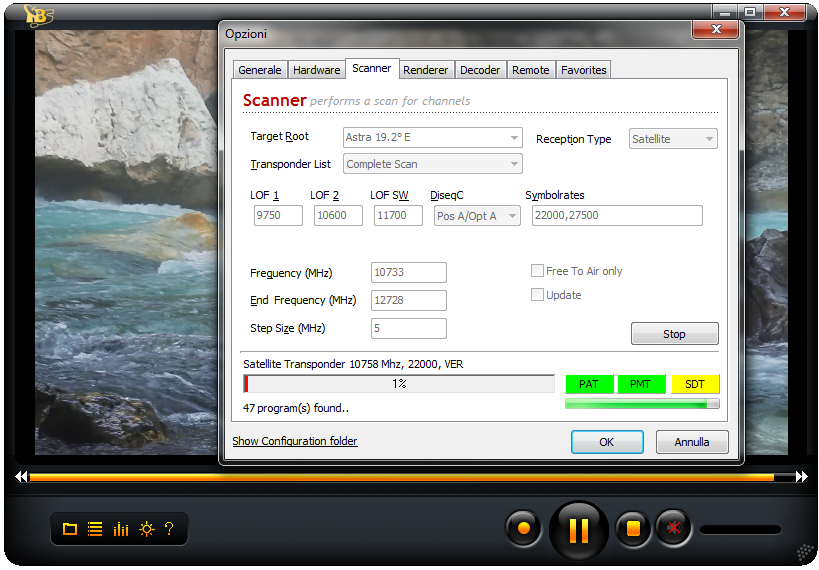Click the 'Satellite Transponder 10758 Mhz' status text
This screenshot has width=819, height=570.
pos(353,364)
